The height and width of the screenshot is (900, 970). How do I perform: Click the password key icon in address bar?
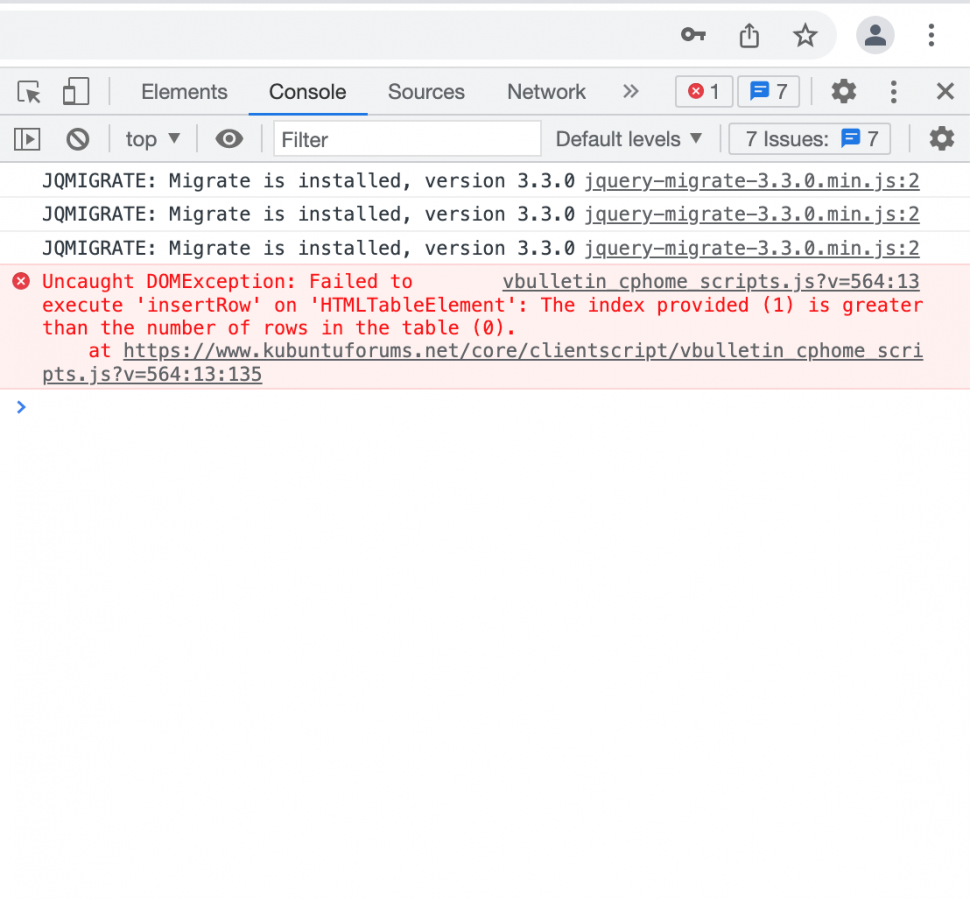point(693,35)
